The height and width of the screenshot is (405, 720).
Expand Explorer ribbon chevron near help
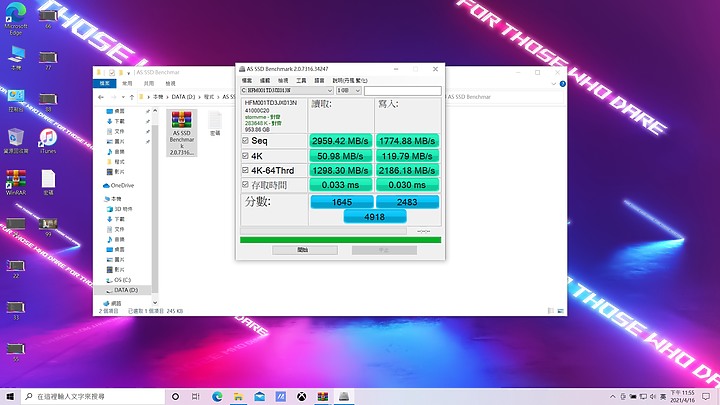click(x=553, y=84)
